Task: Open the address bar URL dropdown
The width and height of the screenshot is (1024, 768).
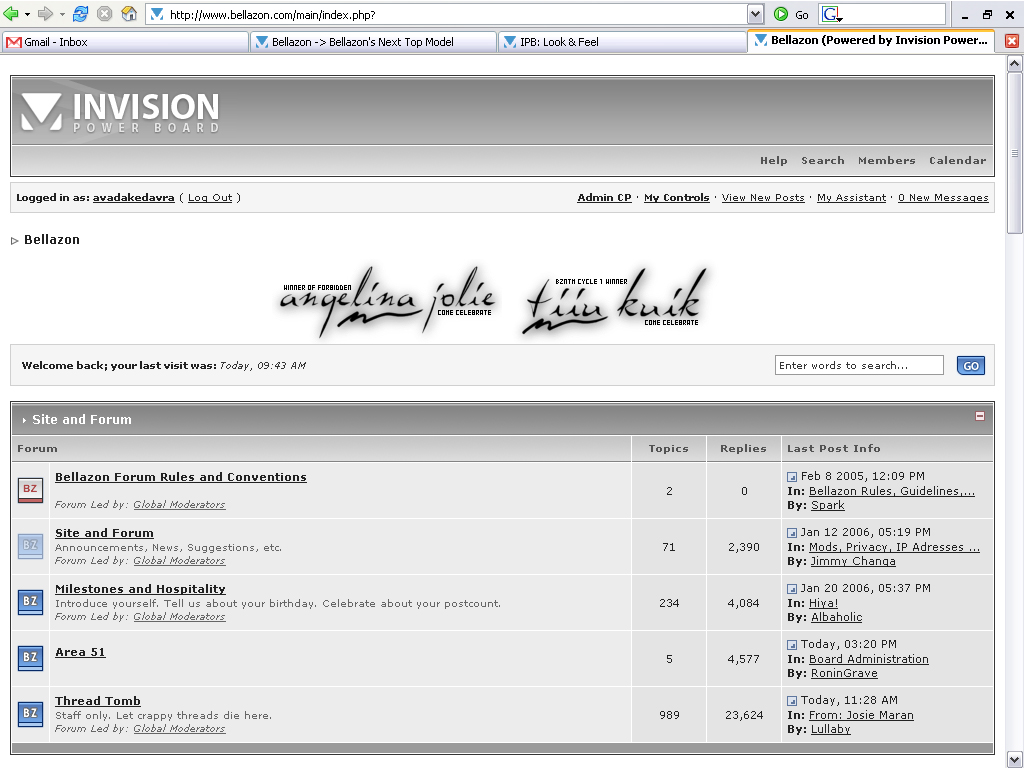Action: coord(755,14)
